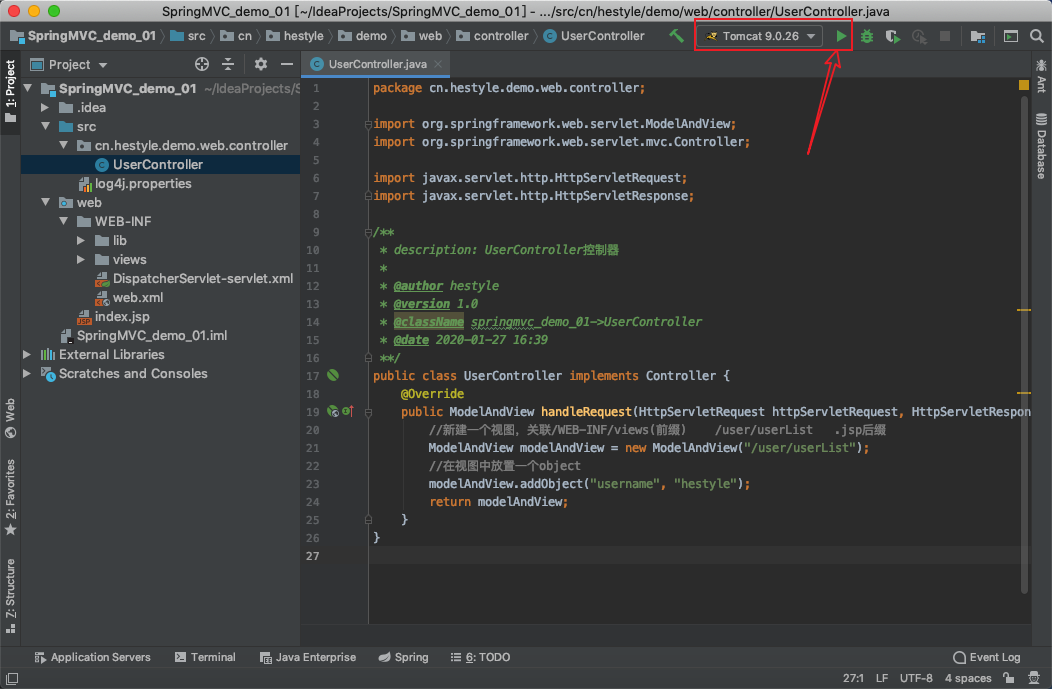
Task: Close the UserController.java tab
Action: click(438, 64)
